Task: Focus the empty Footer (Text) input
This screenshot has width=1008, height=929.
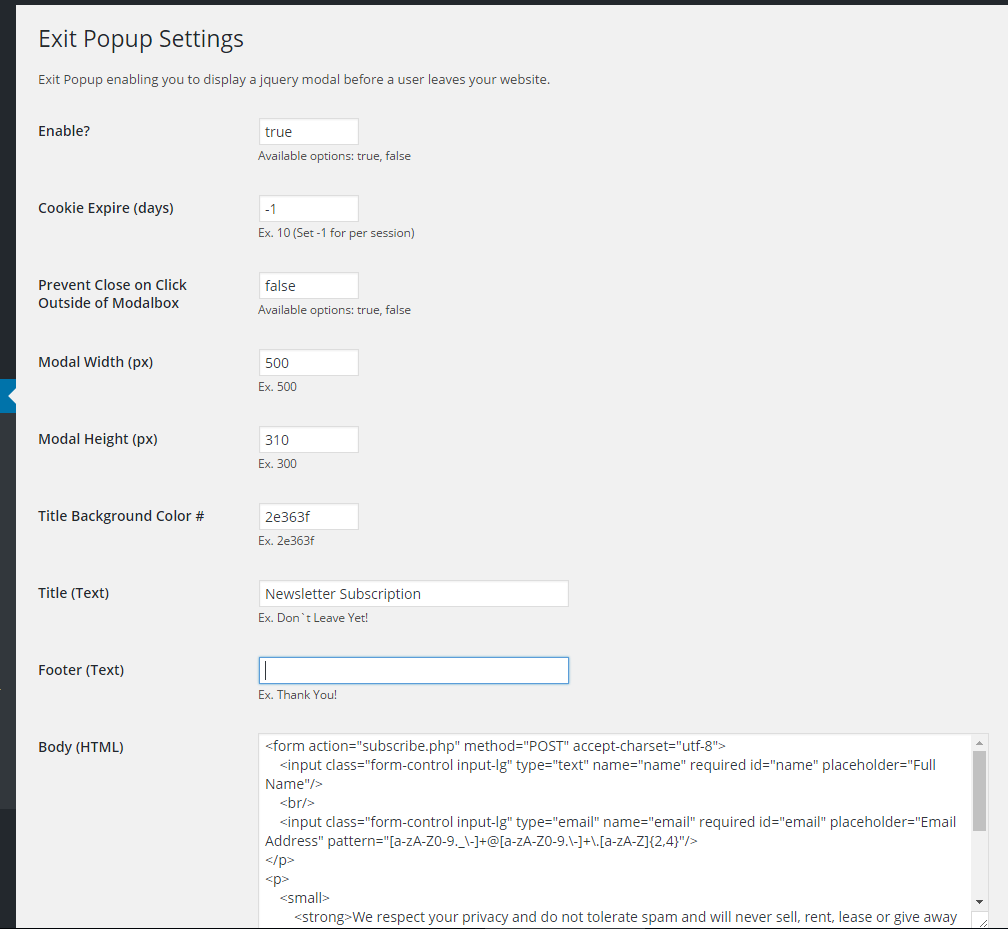Action: point(413,671)
